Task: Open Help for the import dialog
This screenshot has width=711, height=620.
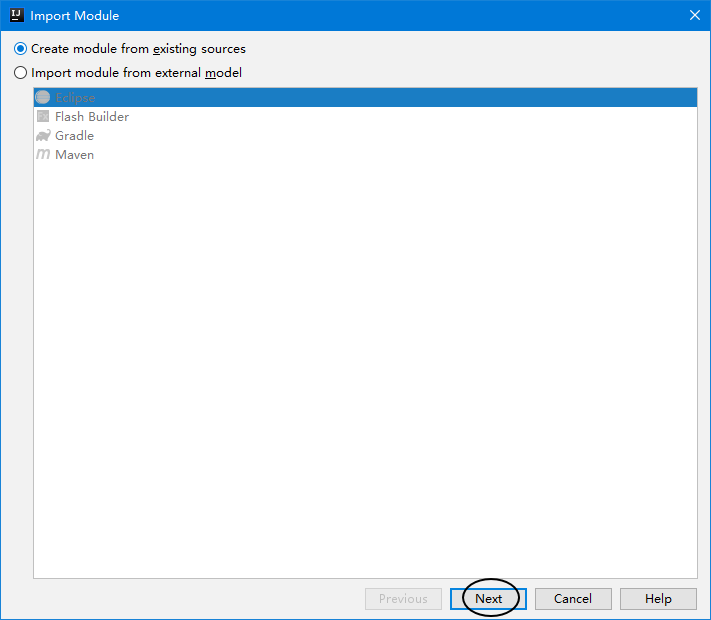Action: (658, 599)
